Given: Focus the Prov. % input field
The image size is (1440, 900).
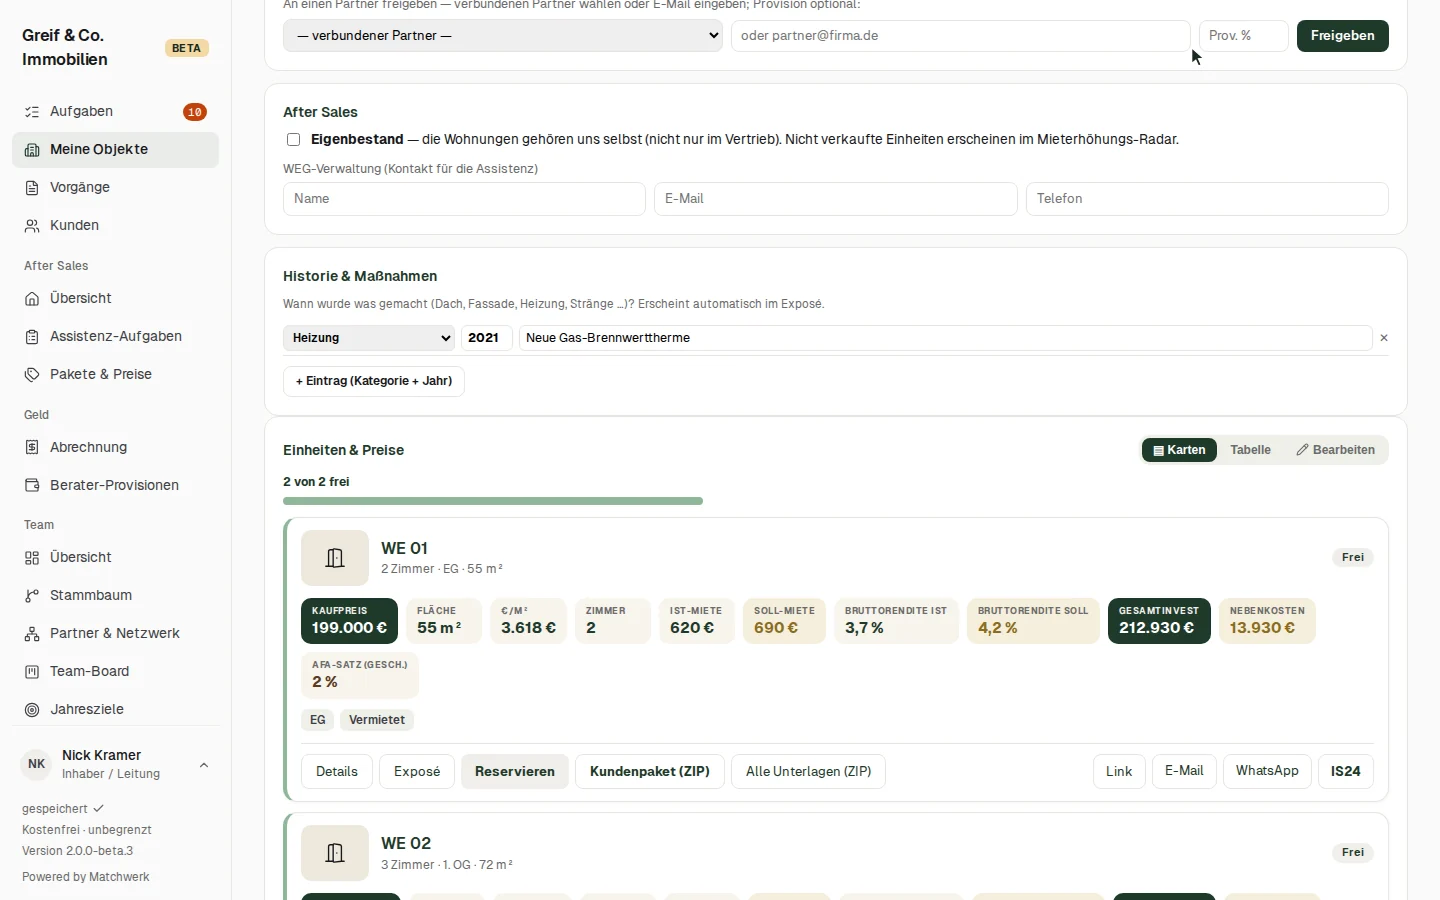Looking at the screenshot, I should (x=1244, y=36).
